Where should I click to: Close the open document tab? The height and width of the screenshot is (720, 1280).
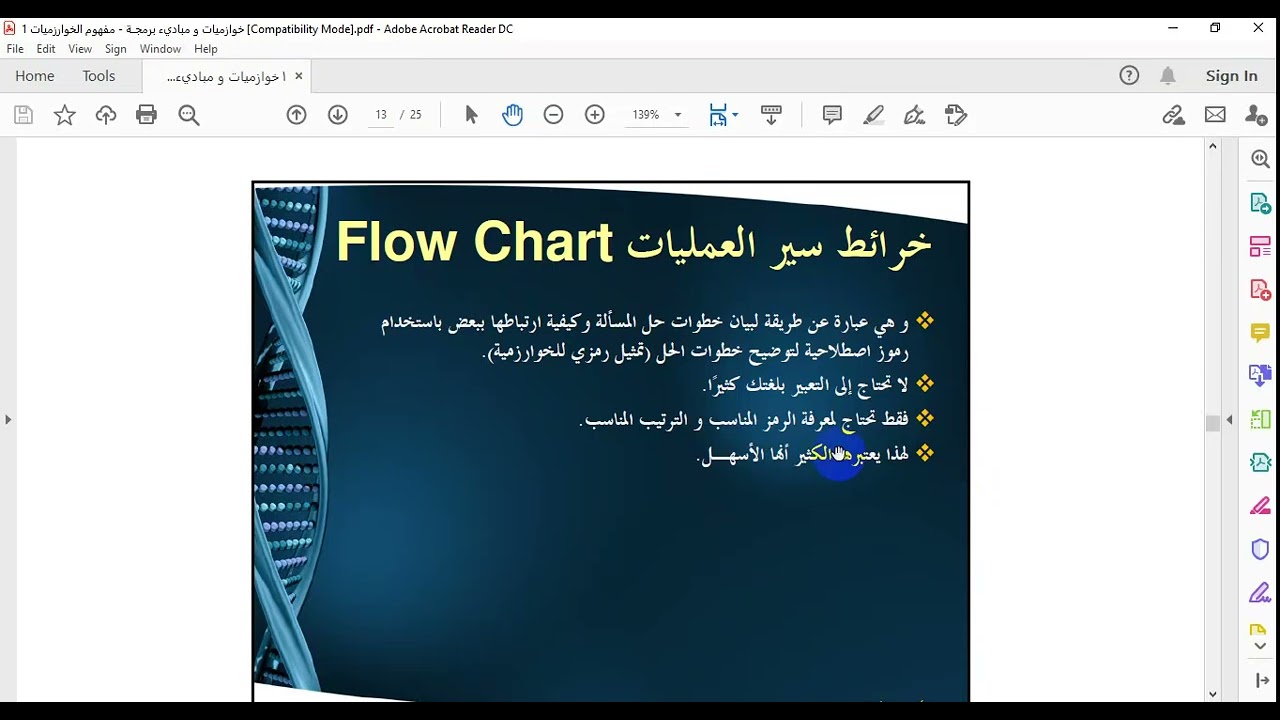coord(298,76)
